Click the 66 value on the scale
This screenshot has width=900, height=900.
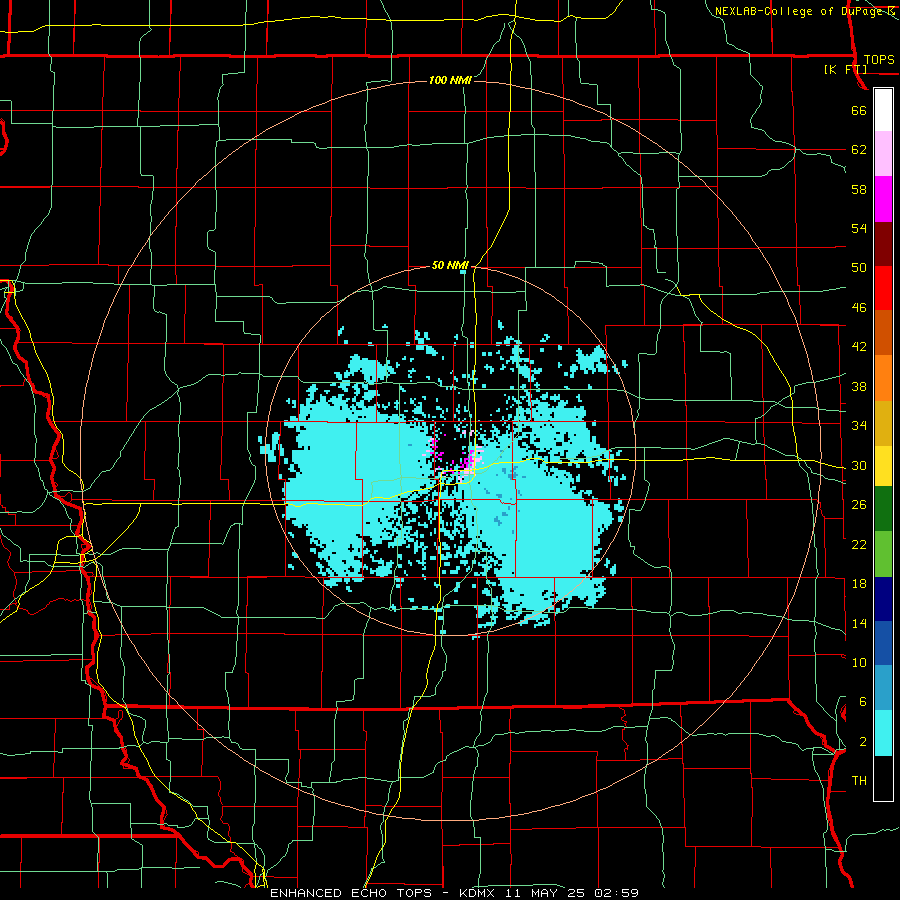click(x=859, y=110)
